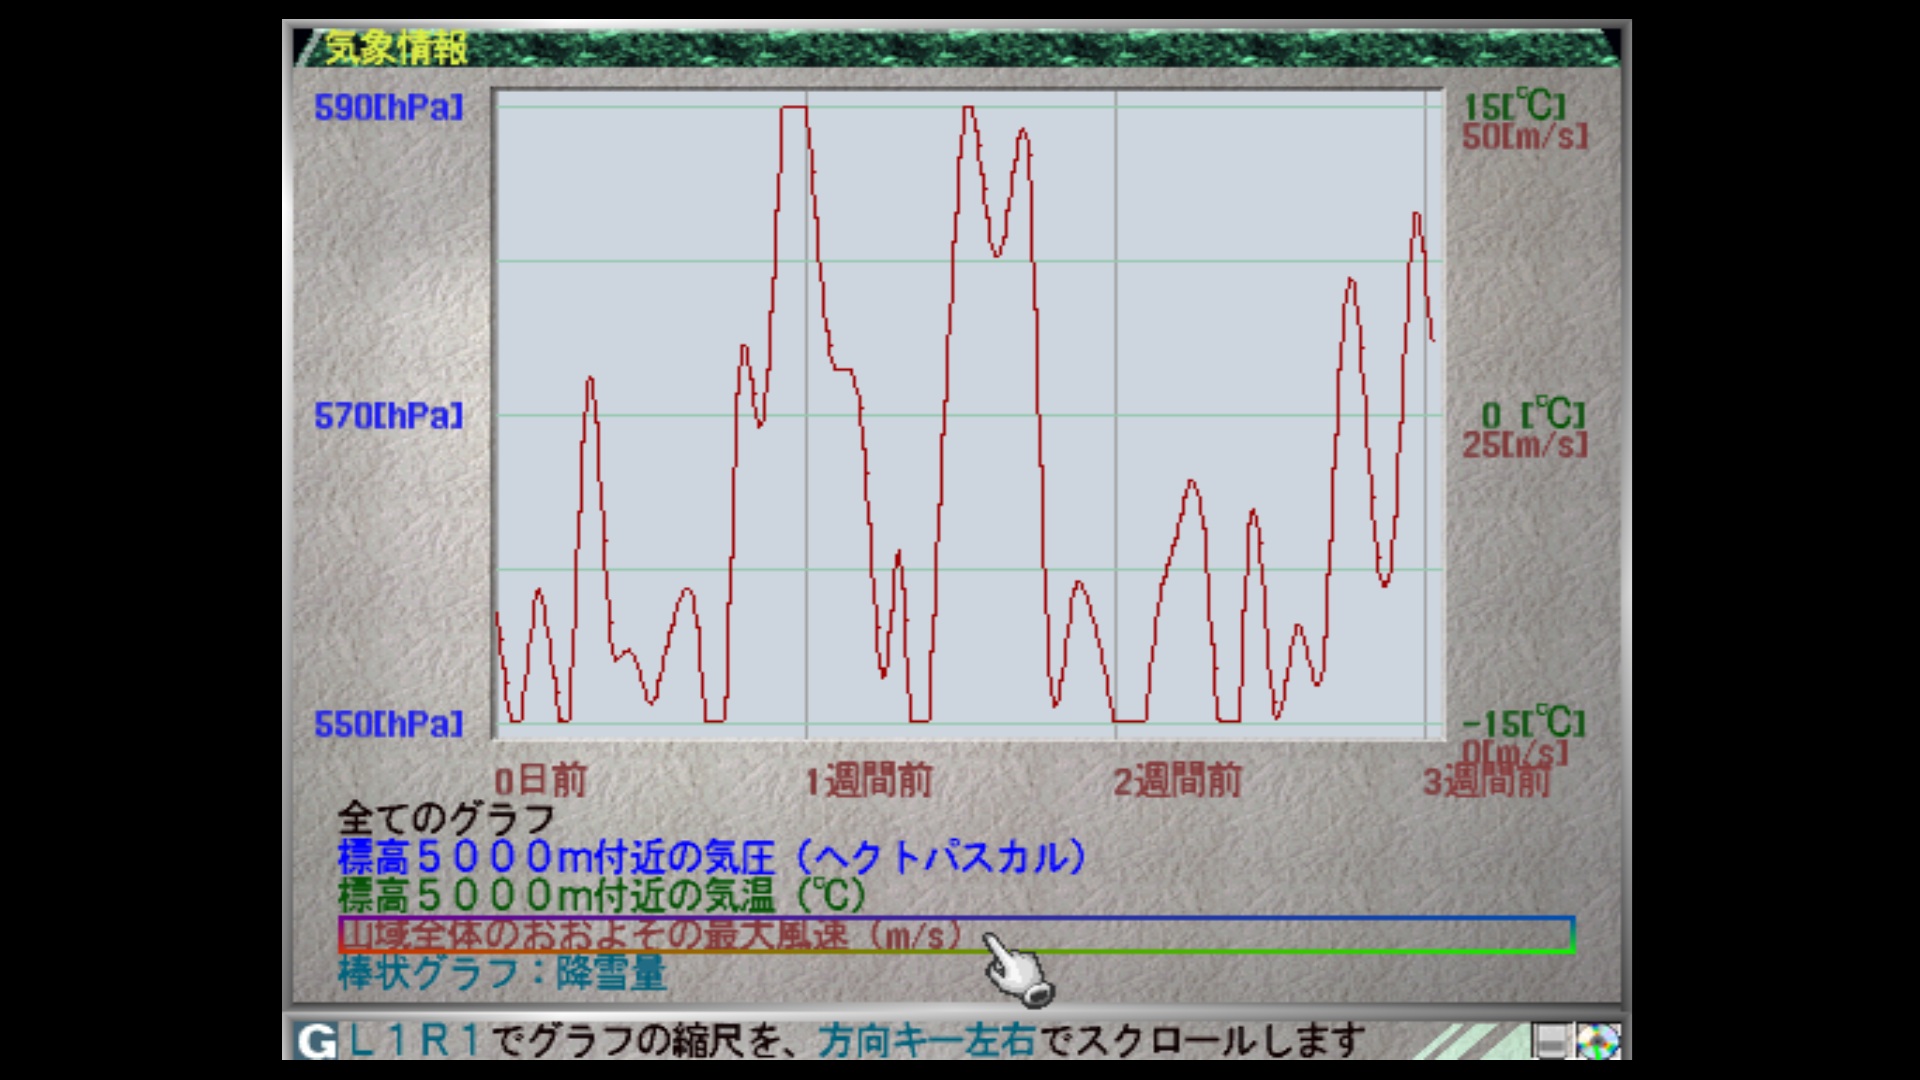Image resolution: width=1920 pixels, height=1080 pixels.
Task: Select 標高5000m付近の気圧 pressure graph option
Action: [x=712, y=857]
